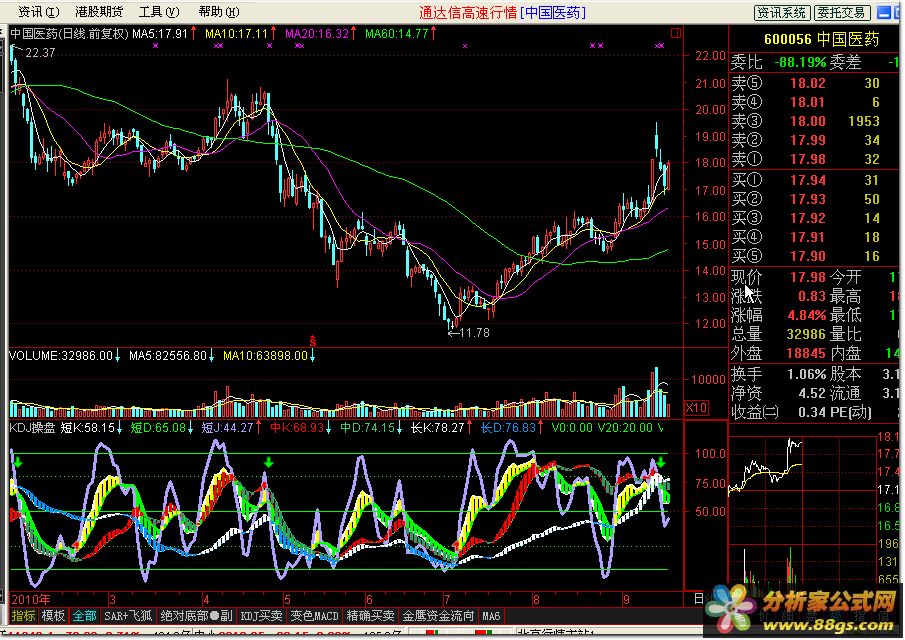Click the 2010年 label on the time axis
905x640 pixels.
pyautogui.click(x=31, y=599)
